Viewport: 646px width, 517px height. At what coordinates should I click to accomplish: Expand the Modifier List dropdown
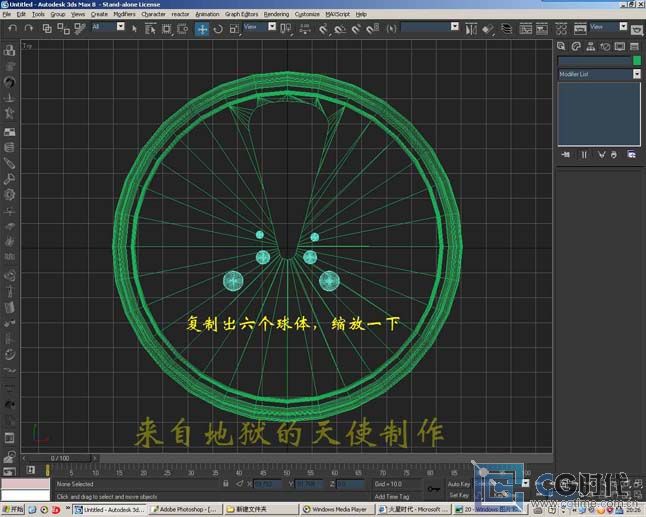coord(637,74)
